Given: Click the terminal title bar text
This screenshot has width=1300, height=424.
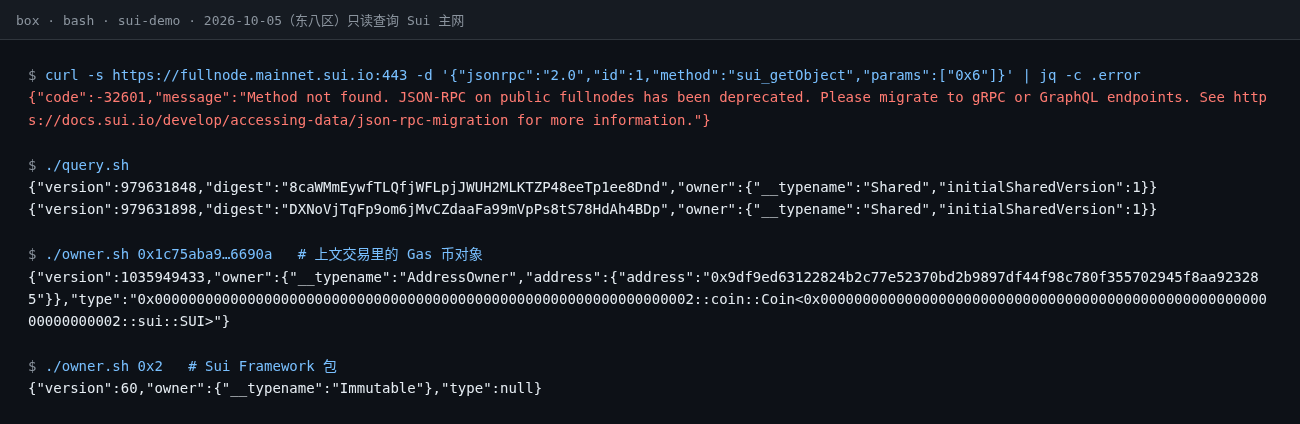Looking at the screenshot, I should click(240, 20).
